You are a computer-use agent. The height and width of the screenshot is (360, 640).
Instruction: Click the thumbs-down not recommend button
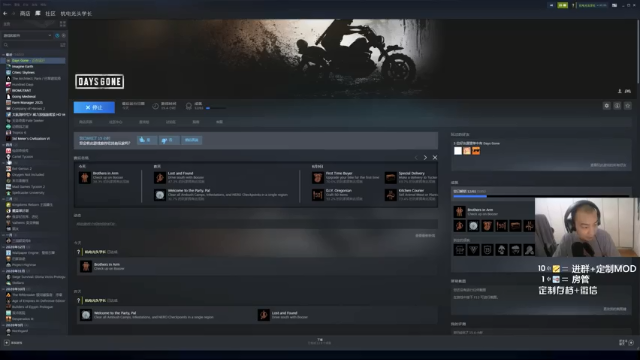pyautogui.click(x=169, y=140)
